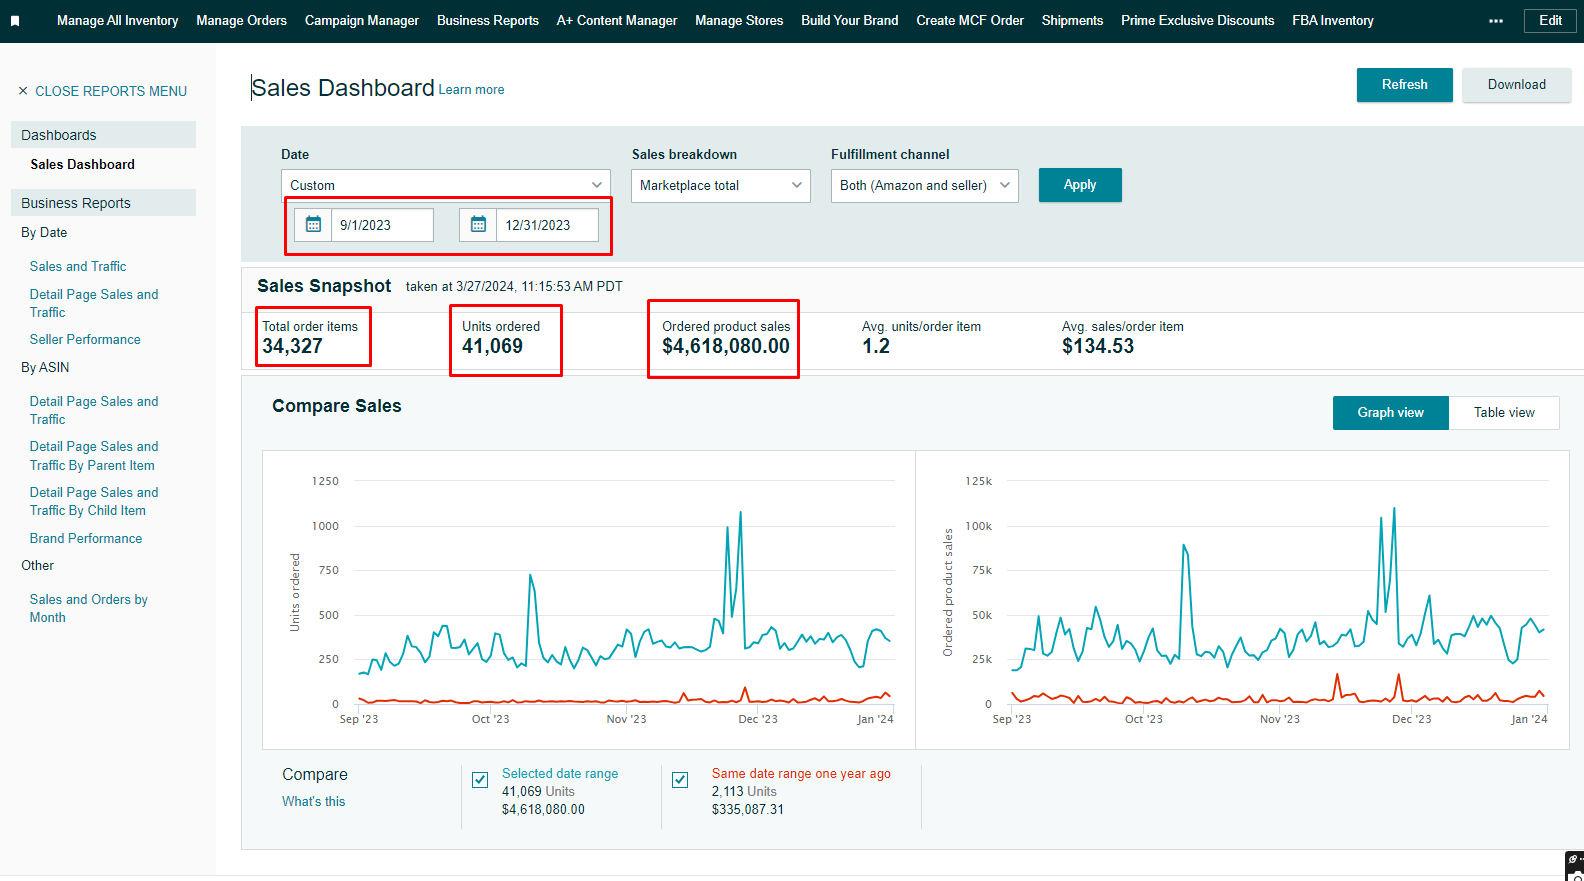Open the end date calendar icon
Screen dimensions: 1584x881
pyautogui.click(x=478, y=225)
